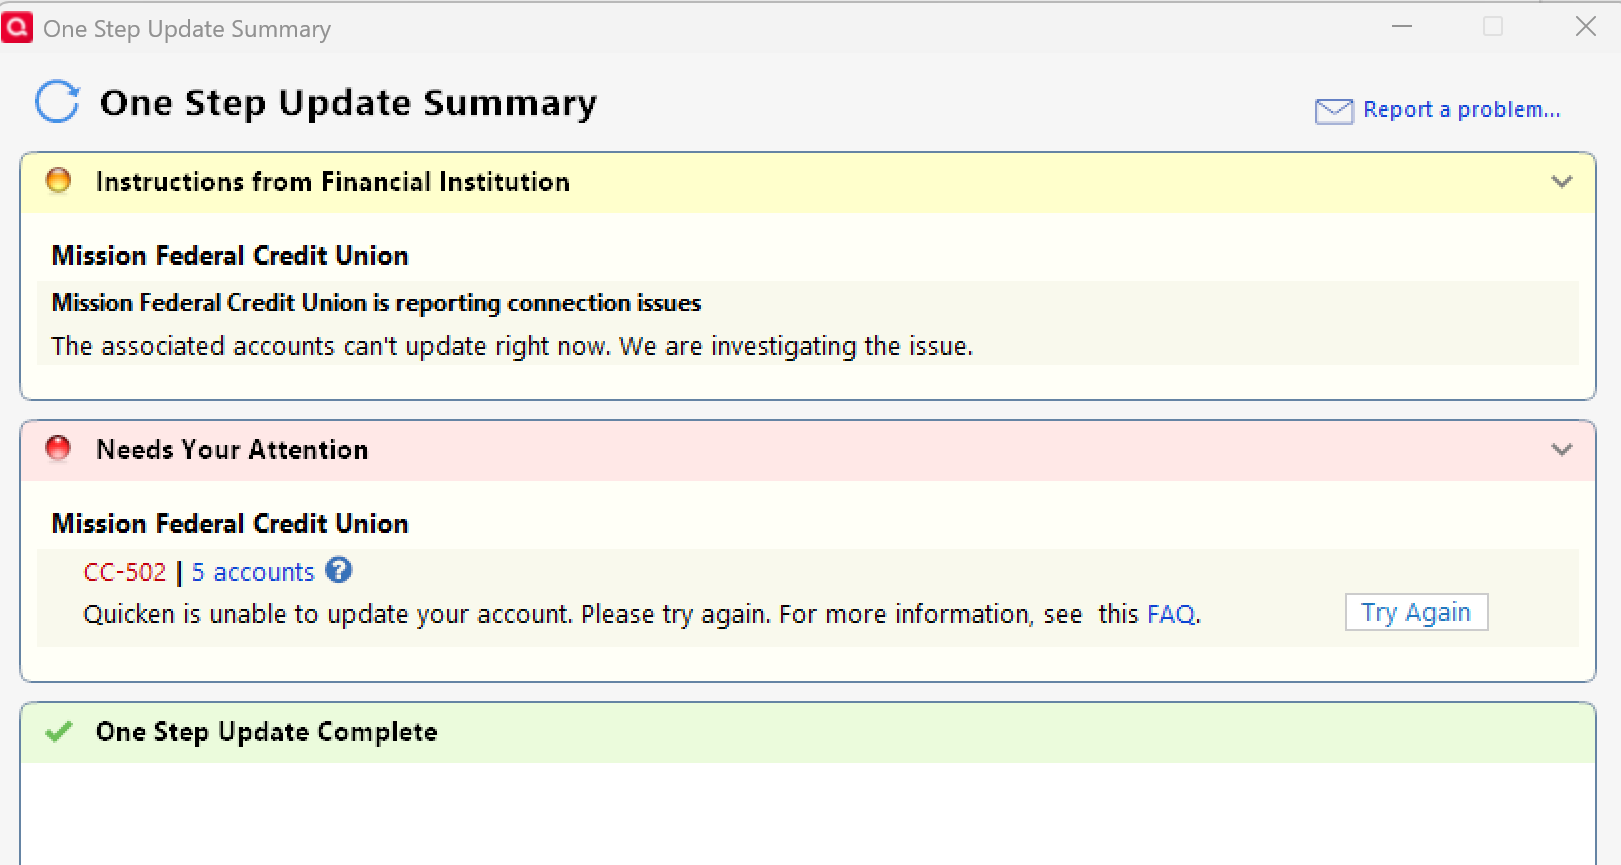This screenshot has width=1621, height=865.
Task: Select the 'reporting connection issues' bold line
Action: tap(376, 303)
